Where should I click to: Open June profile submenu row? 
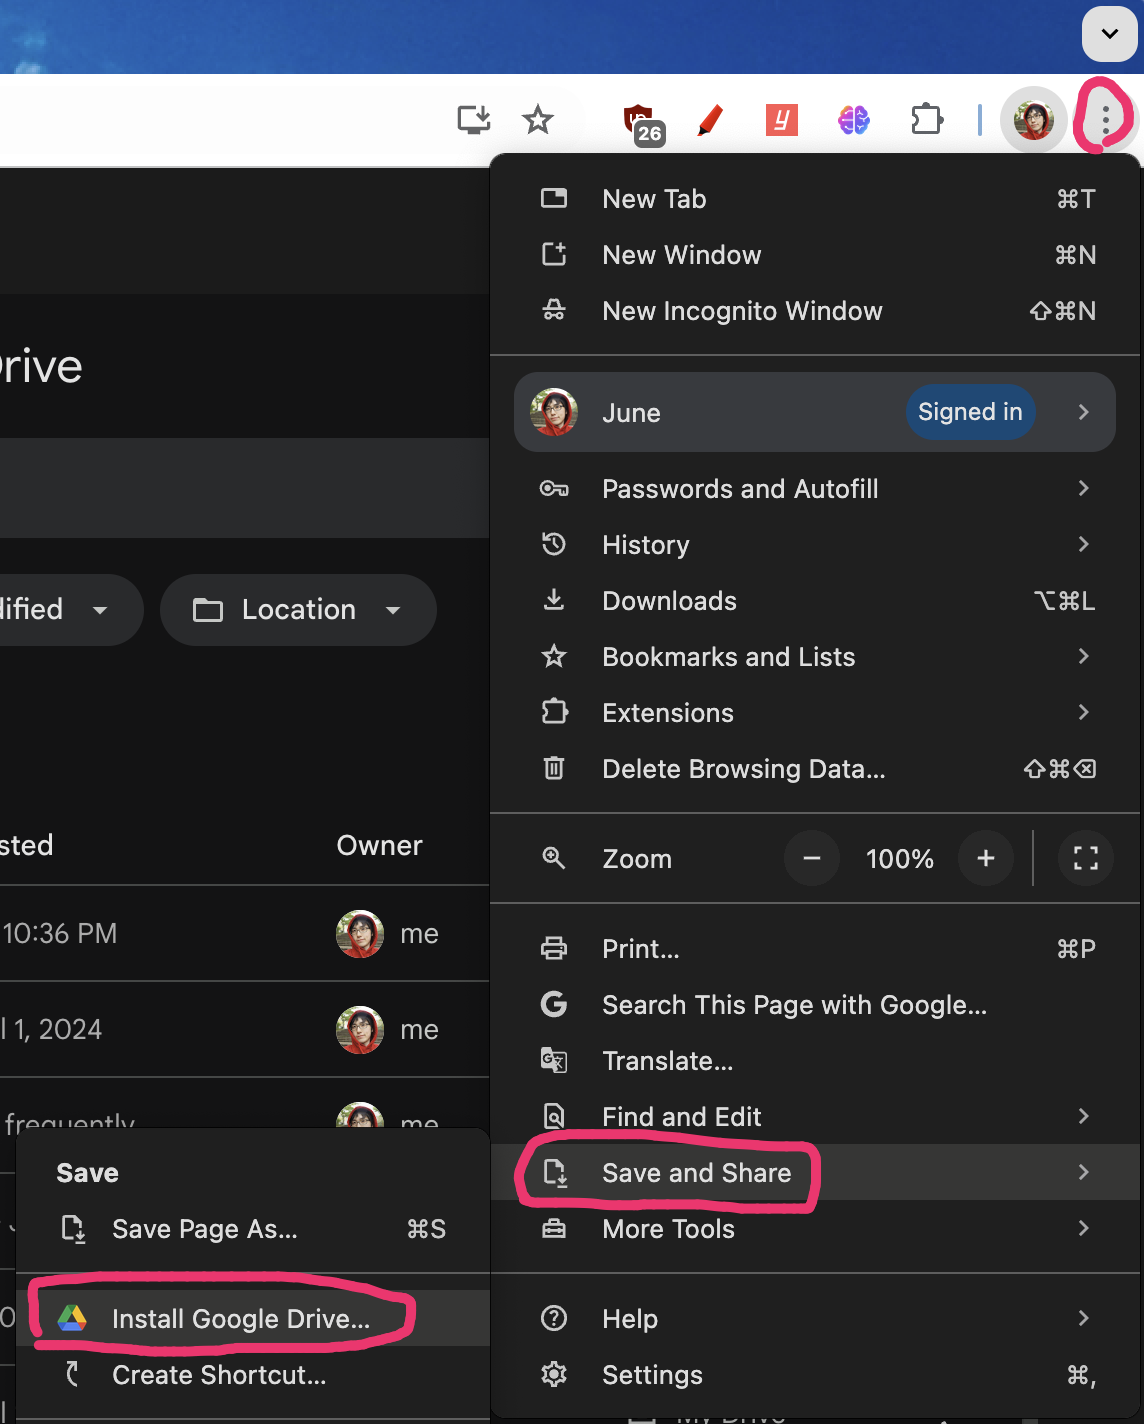coord(815,412)
